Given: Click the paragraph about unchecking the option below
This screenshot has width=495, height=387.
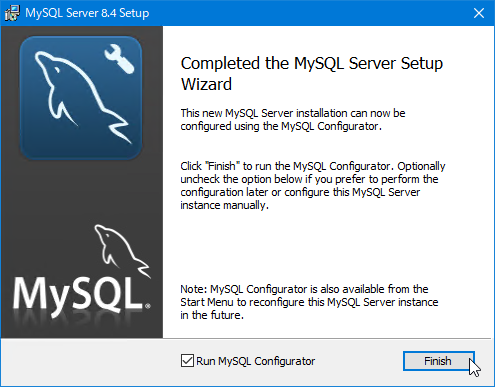Looking at the screenshot, I should coord(313,185).
